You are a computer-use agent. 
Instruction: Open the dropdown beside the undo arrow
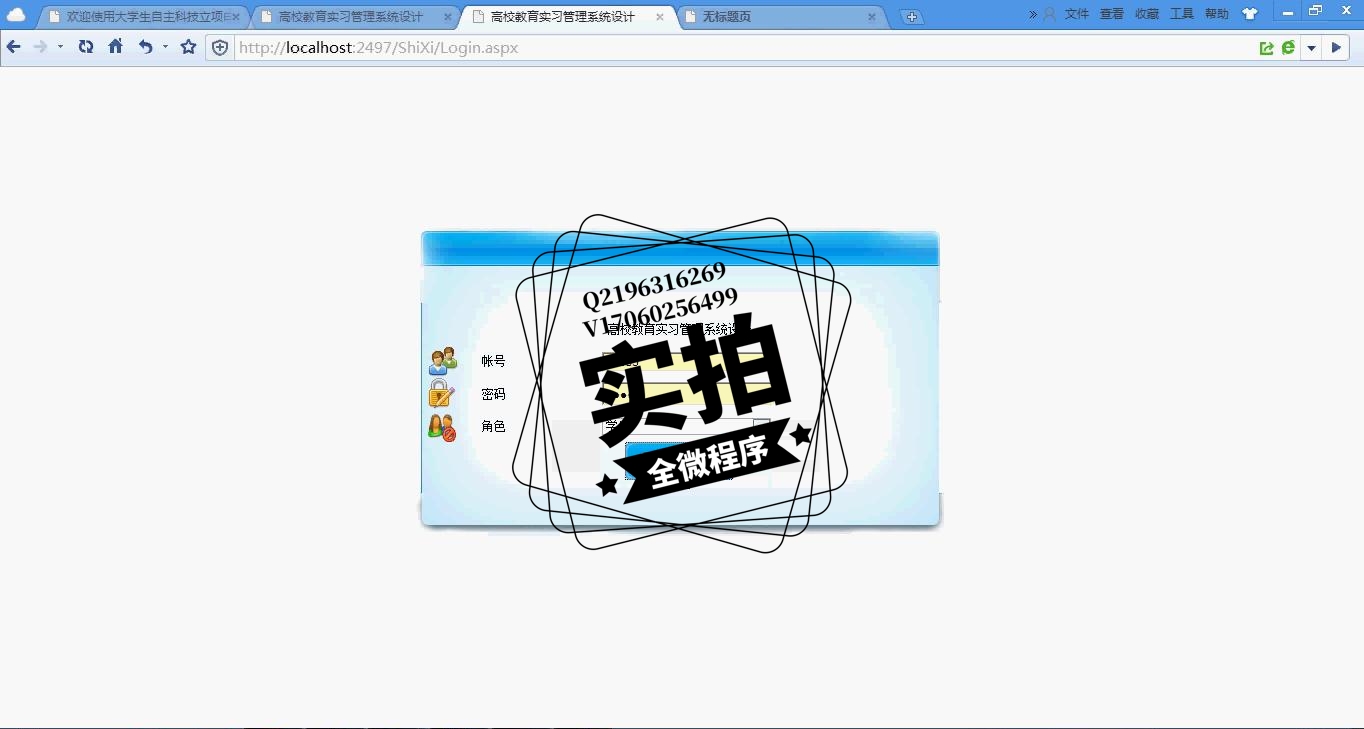click(165, 47)
